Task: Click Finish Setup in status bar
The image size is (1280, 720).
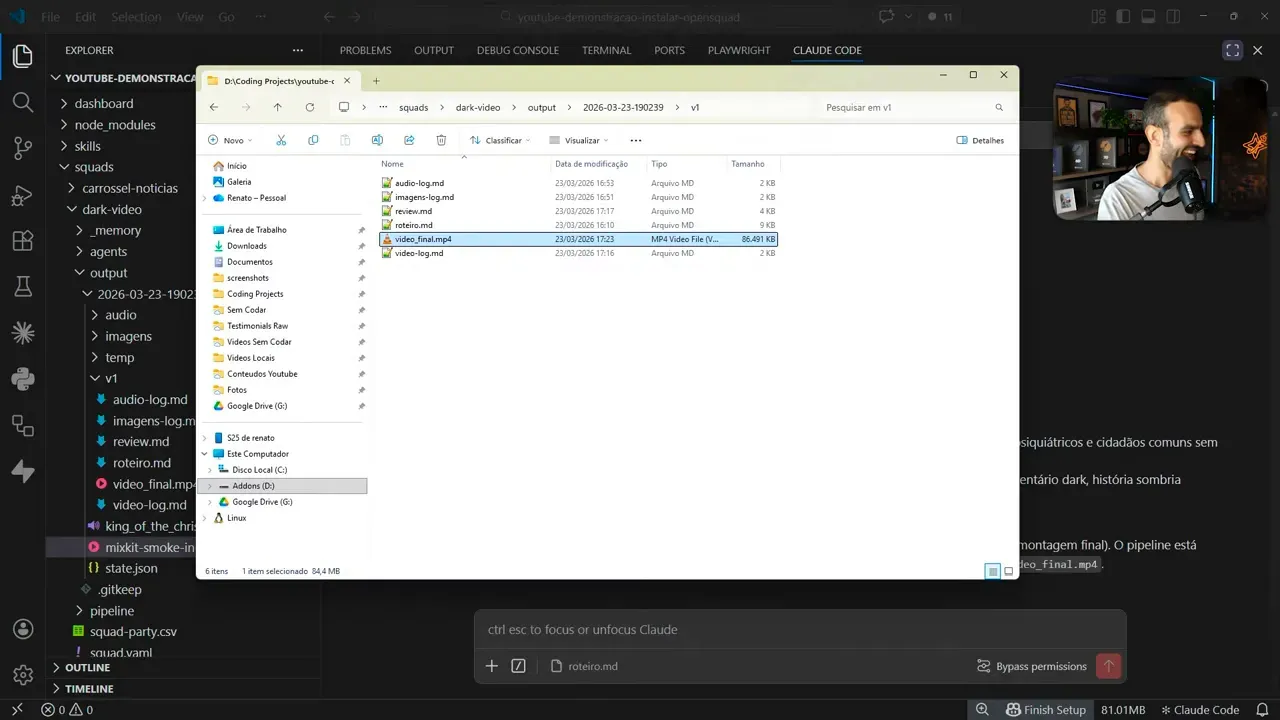Action: coord(1045,710)
